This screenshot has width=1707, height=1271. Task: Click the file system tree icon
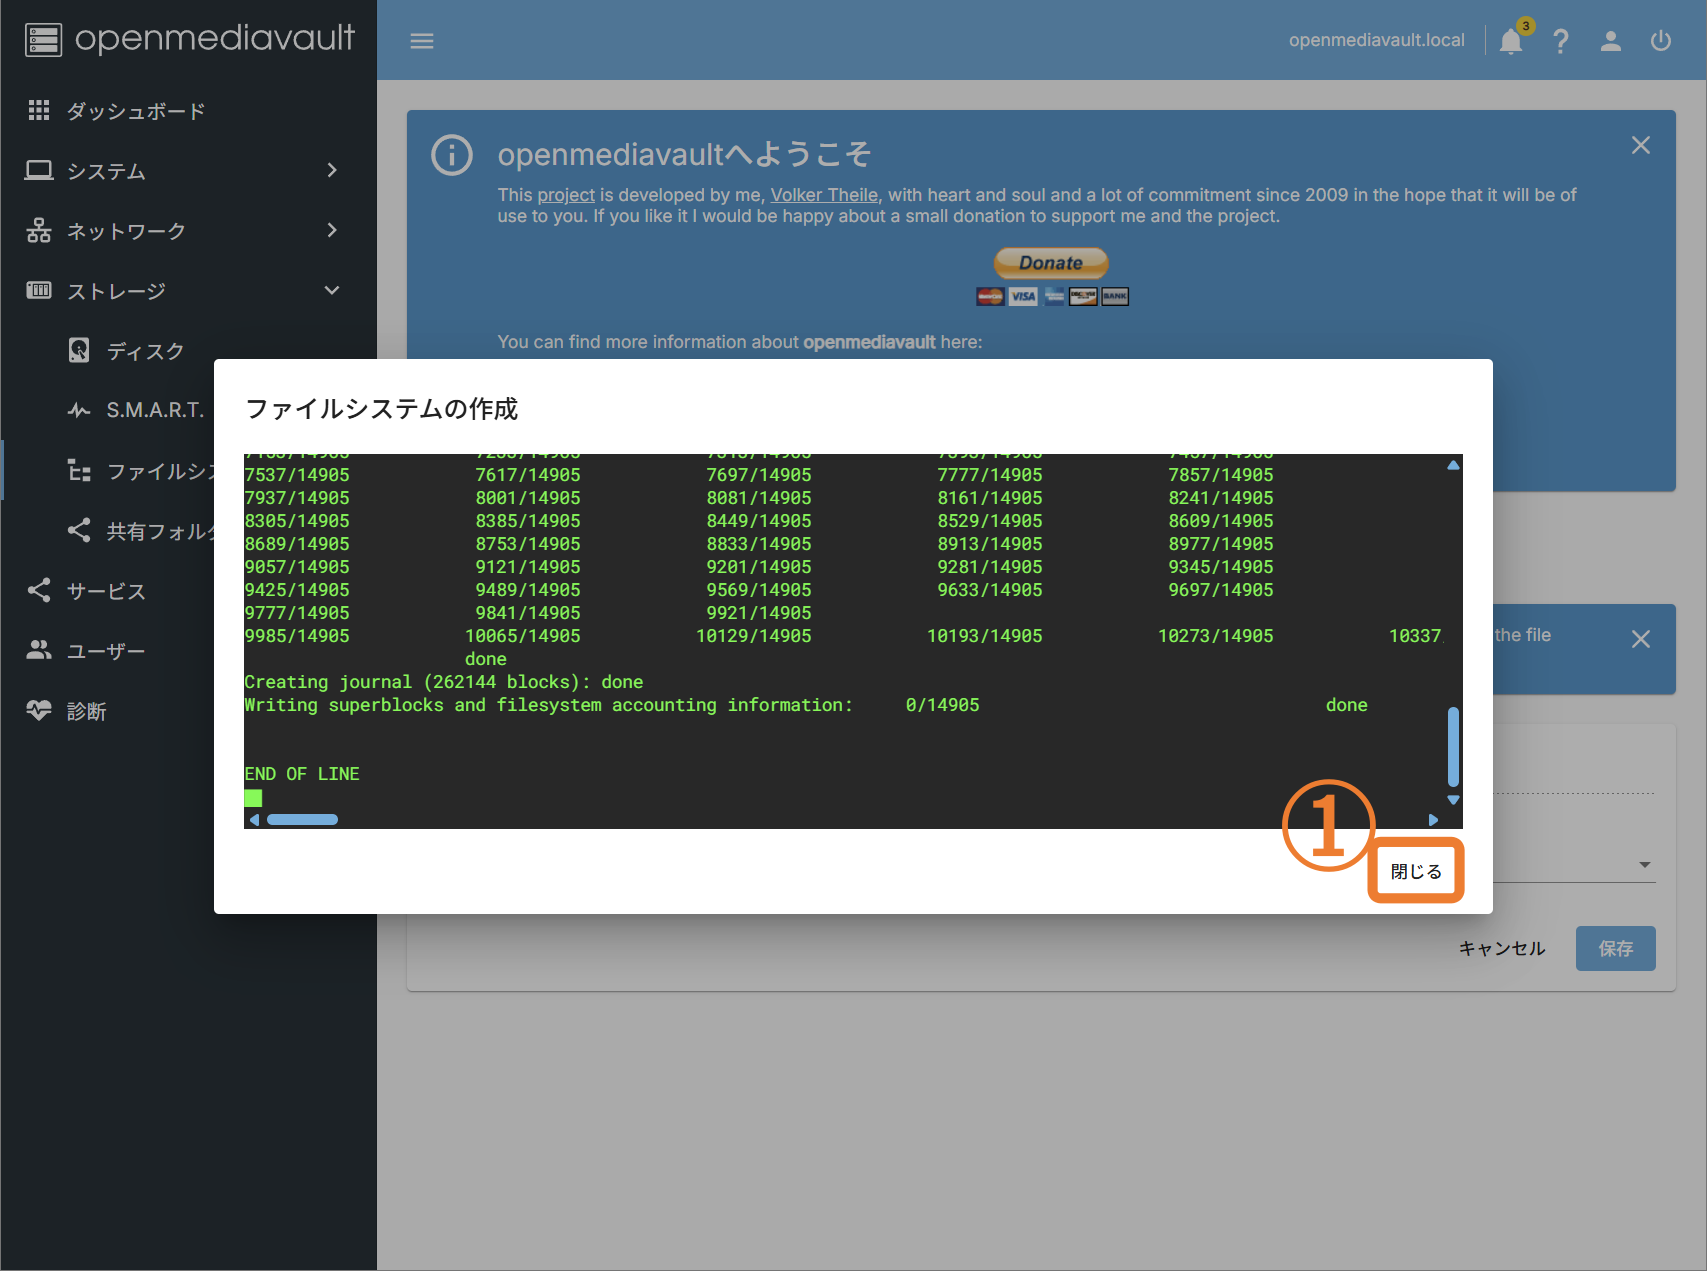[79, 470]
